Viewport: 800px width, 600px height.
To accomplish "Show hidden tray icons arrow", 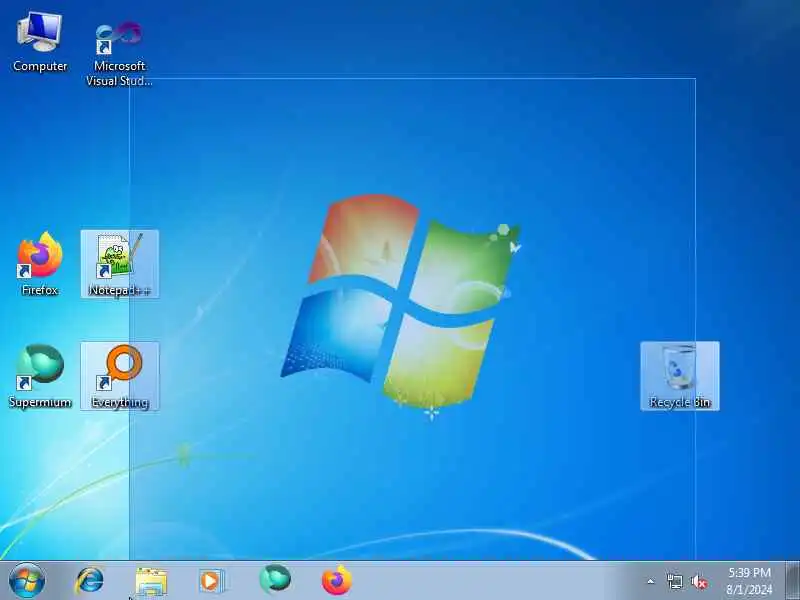I will [651, 581].
